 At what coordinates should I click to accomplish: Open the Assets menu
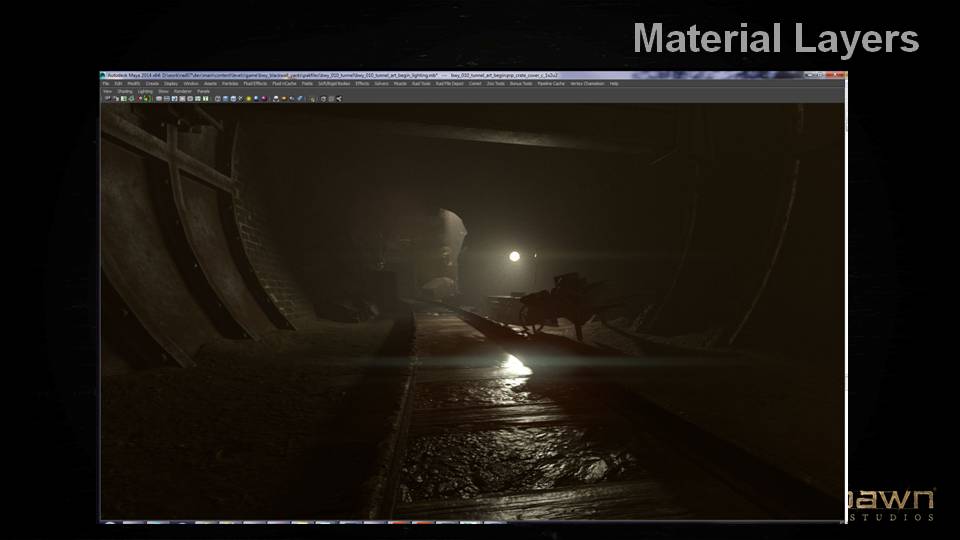pyautogui.click(x=210, y=84)
